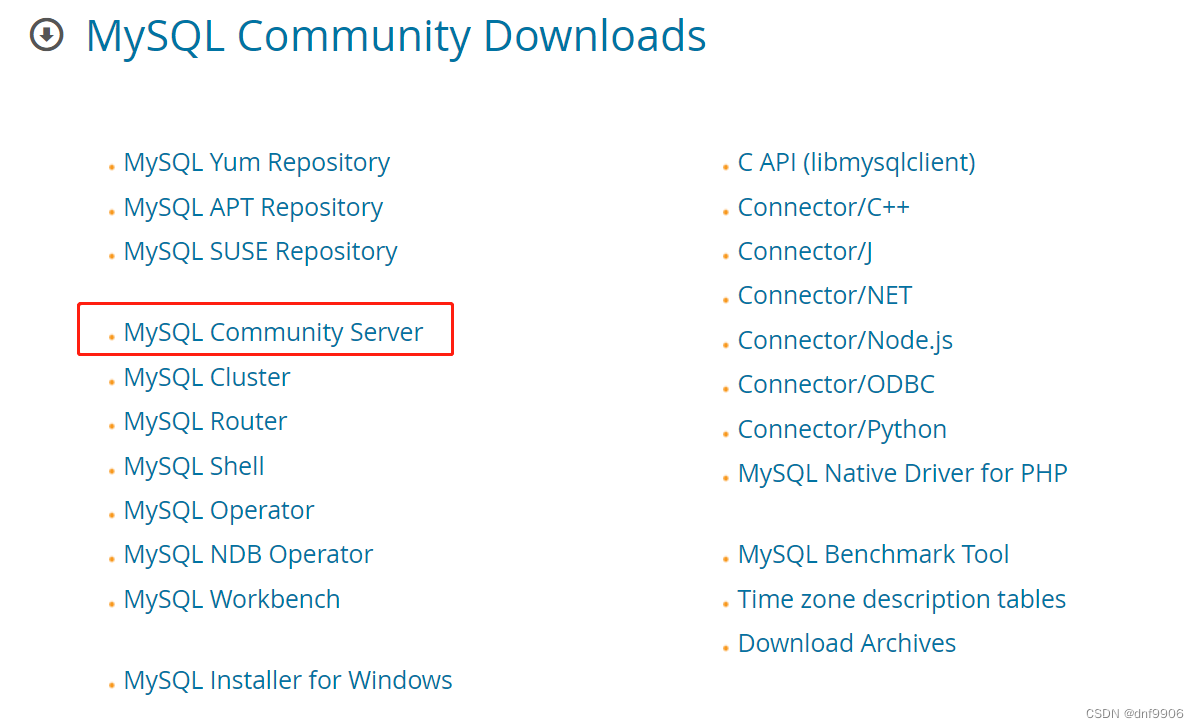Select MySQL Operator link
1199x728 pixels.
point(218,510)
